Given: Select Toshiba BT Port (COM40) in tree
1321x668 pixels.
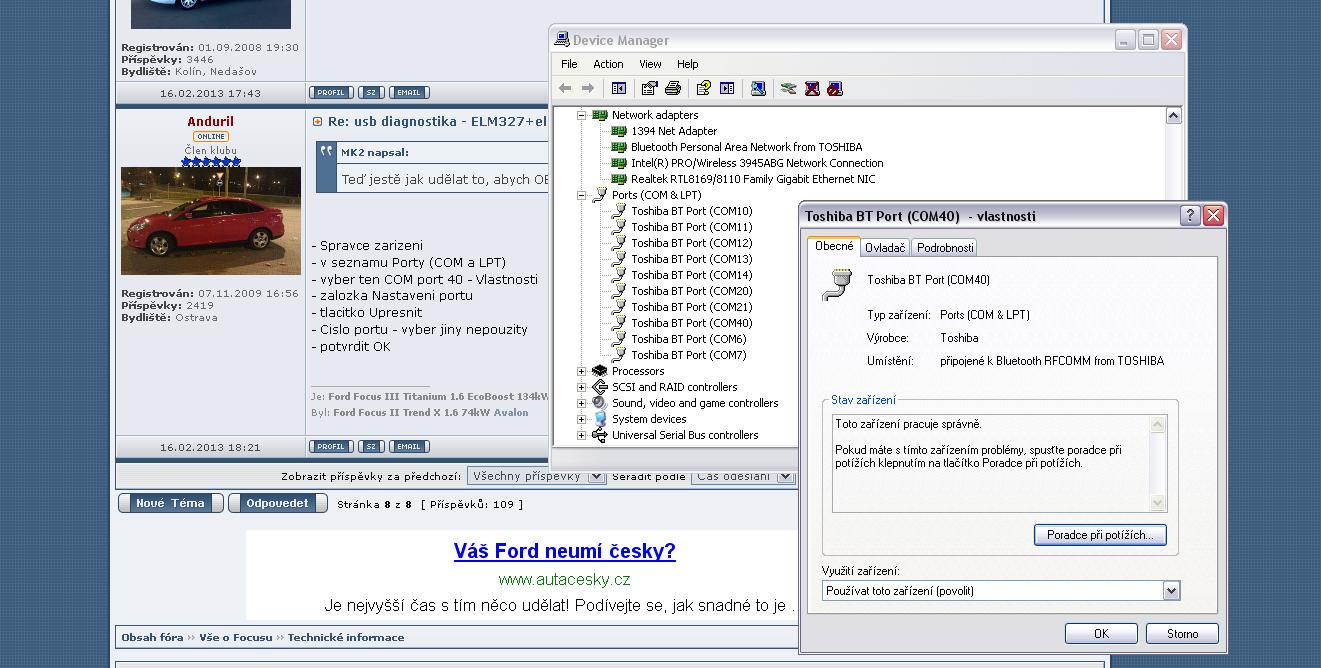Looking at the screenshot, I should 691,323.
